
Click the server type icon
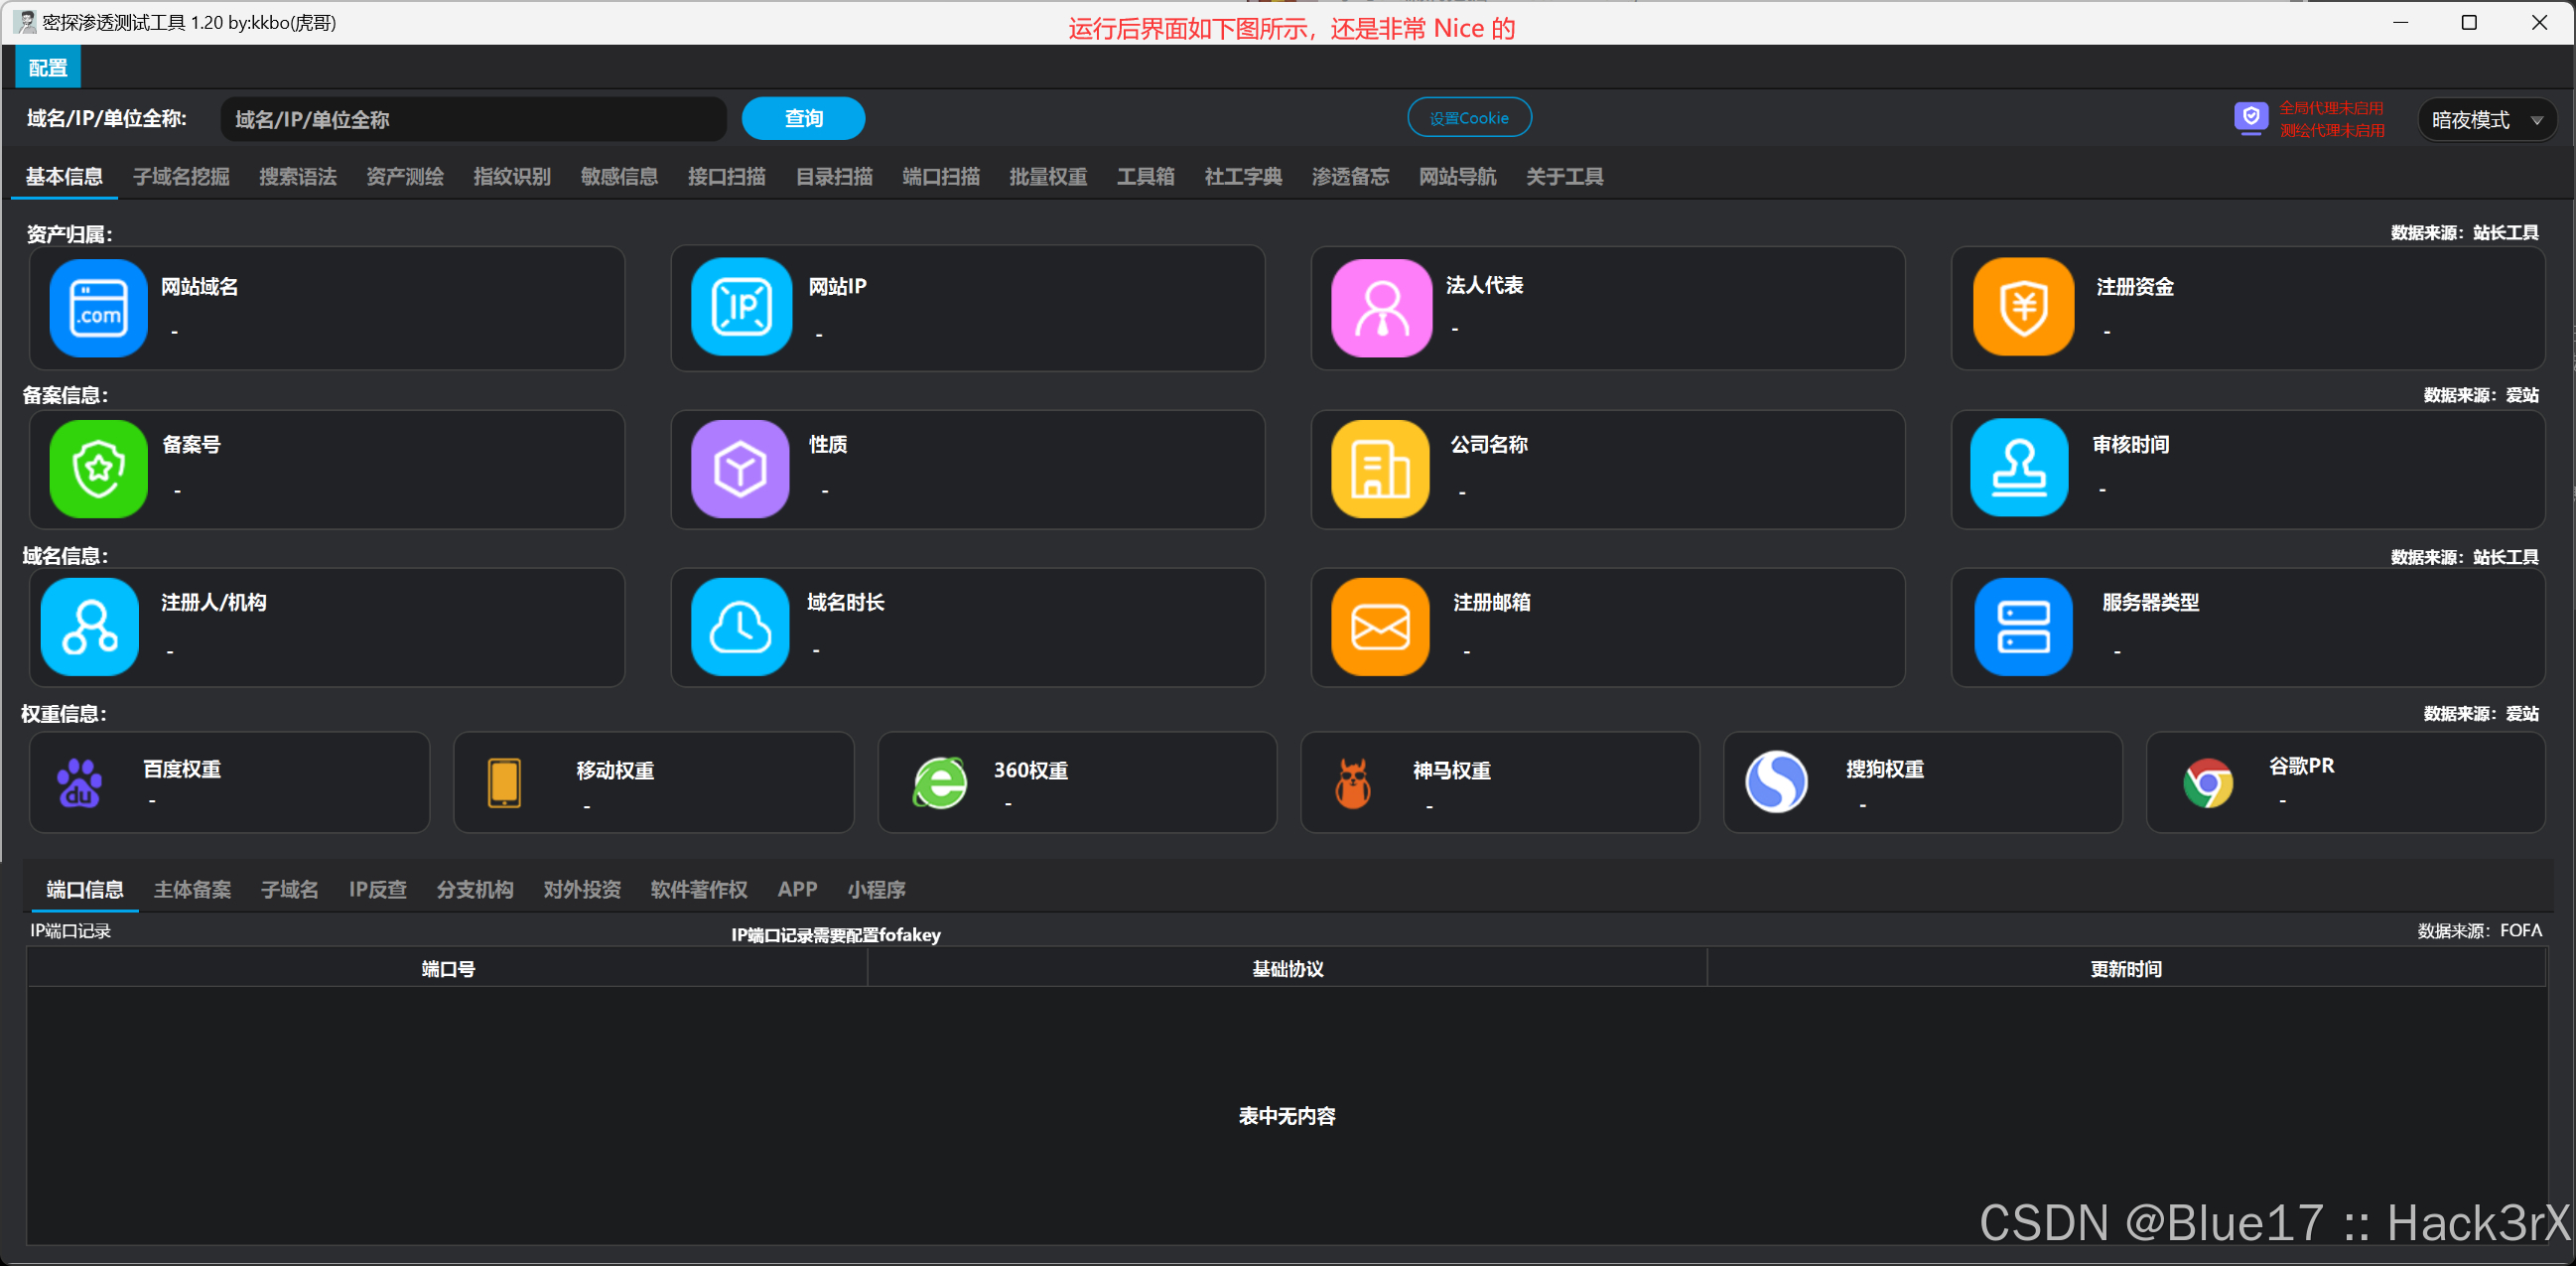coord(2023,627)
